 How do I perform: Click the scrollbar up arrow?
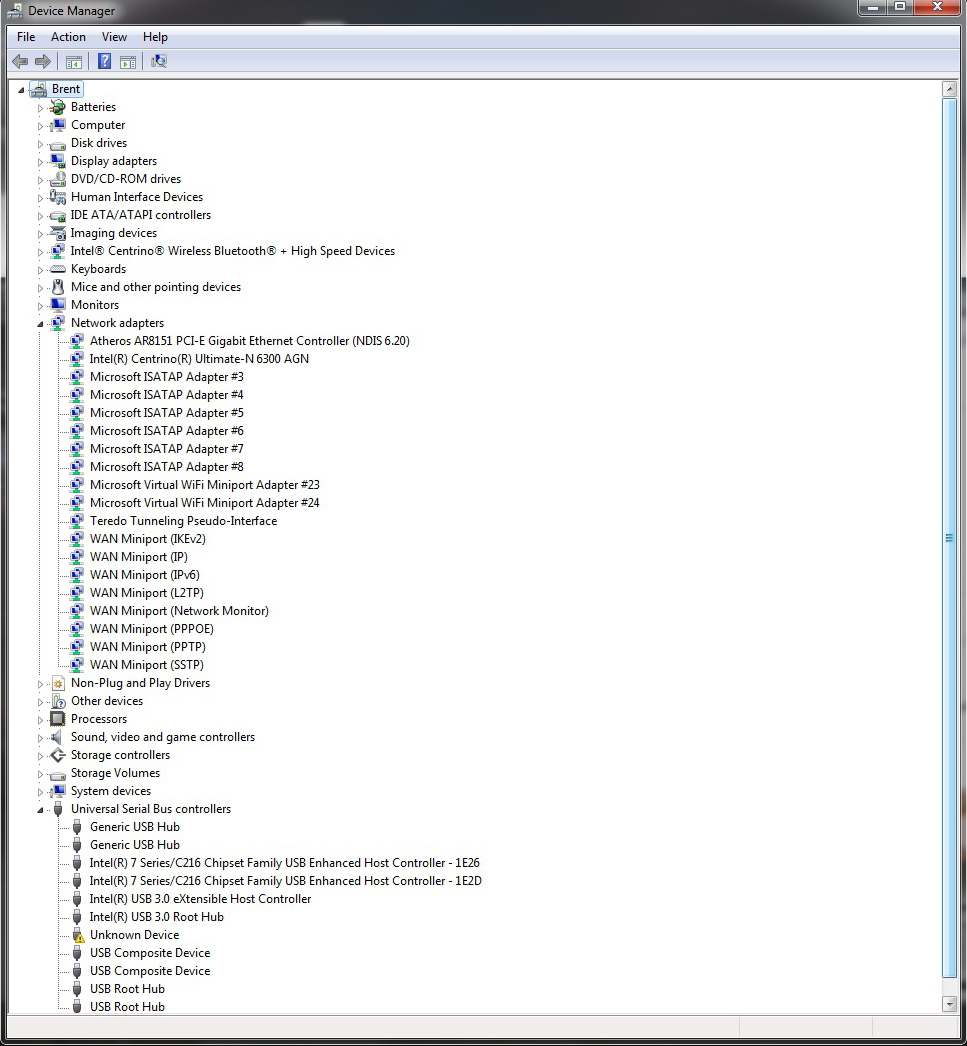(950, 89)
